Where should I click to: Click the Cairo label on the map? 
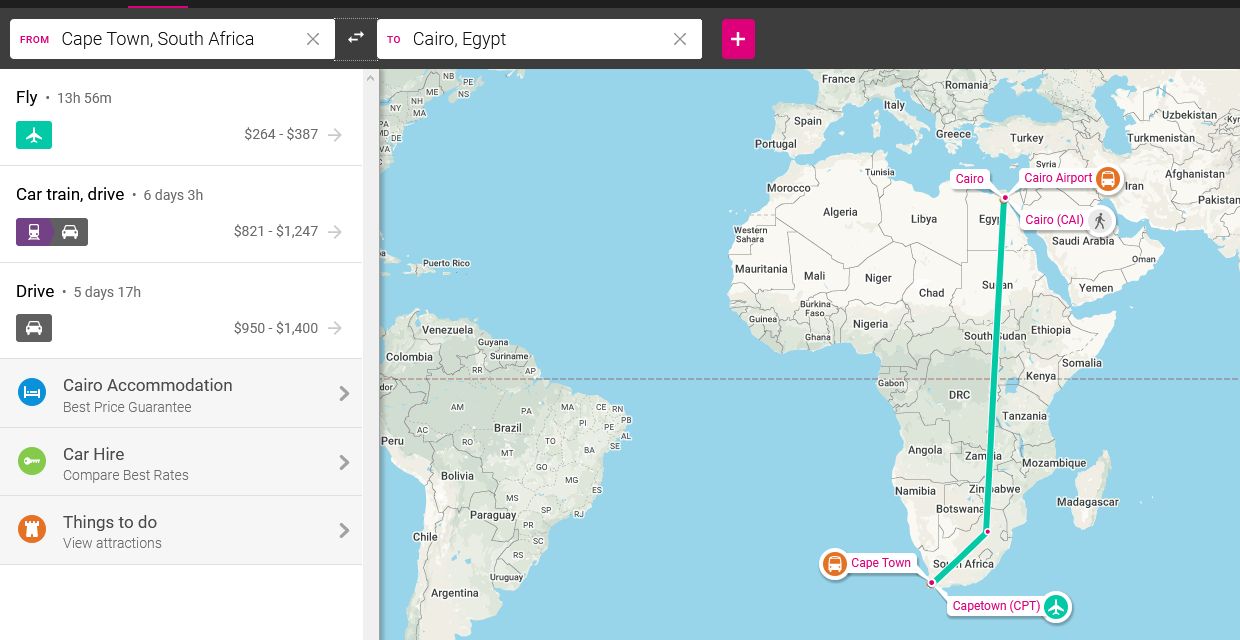969,179
